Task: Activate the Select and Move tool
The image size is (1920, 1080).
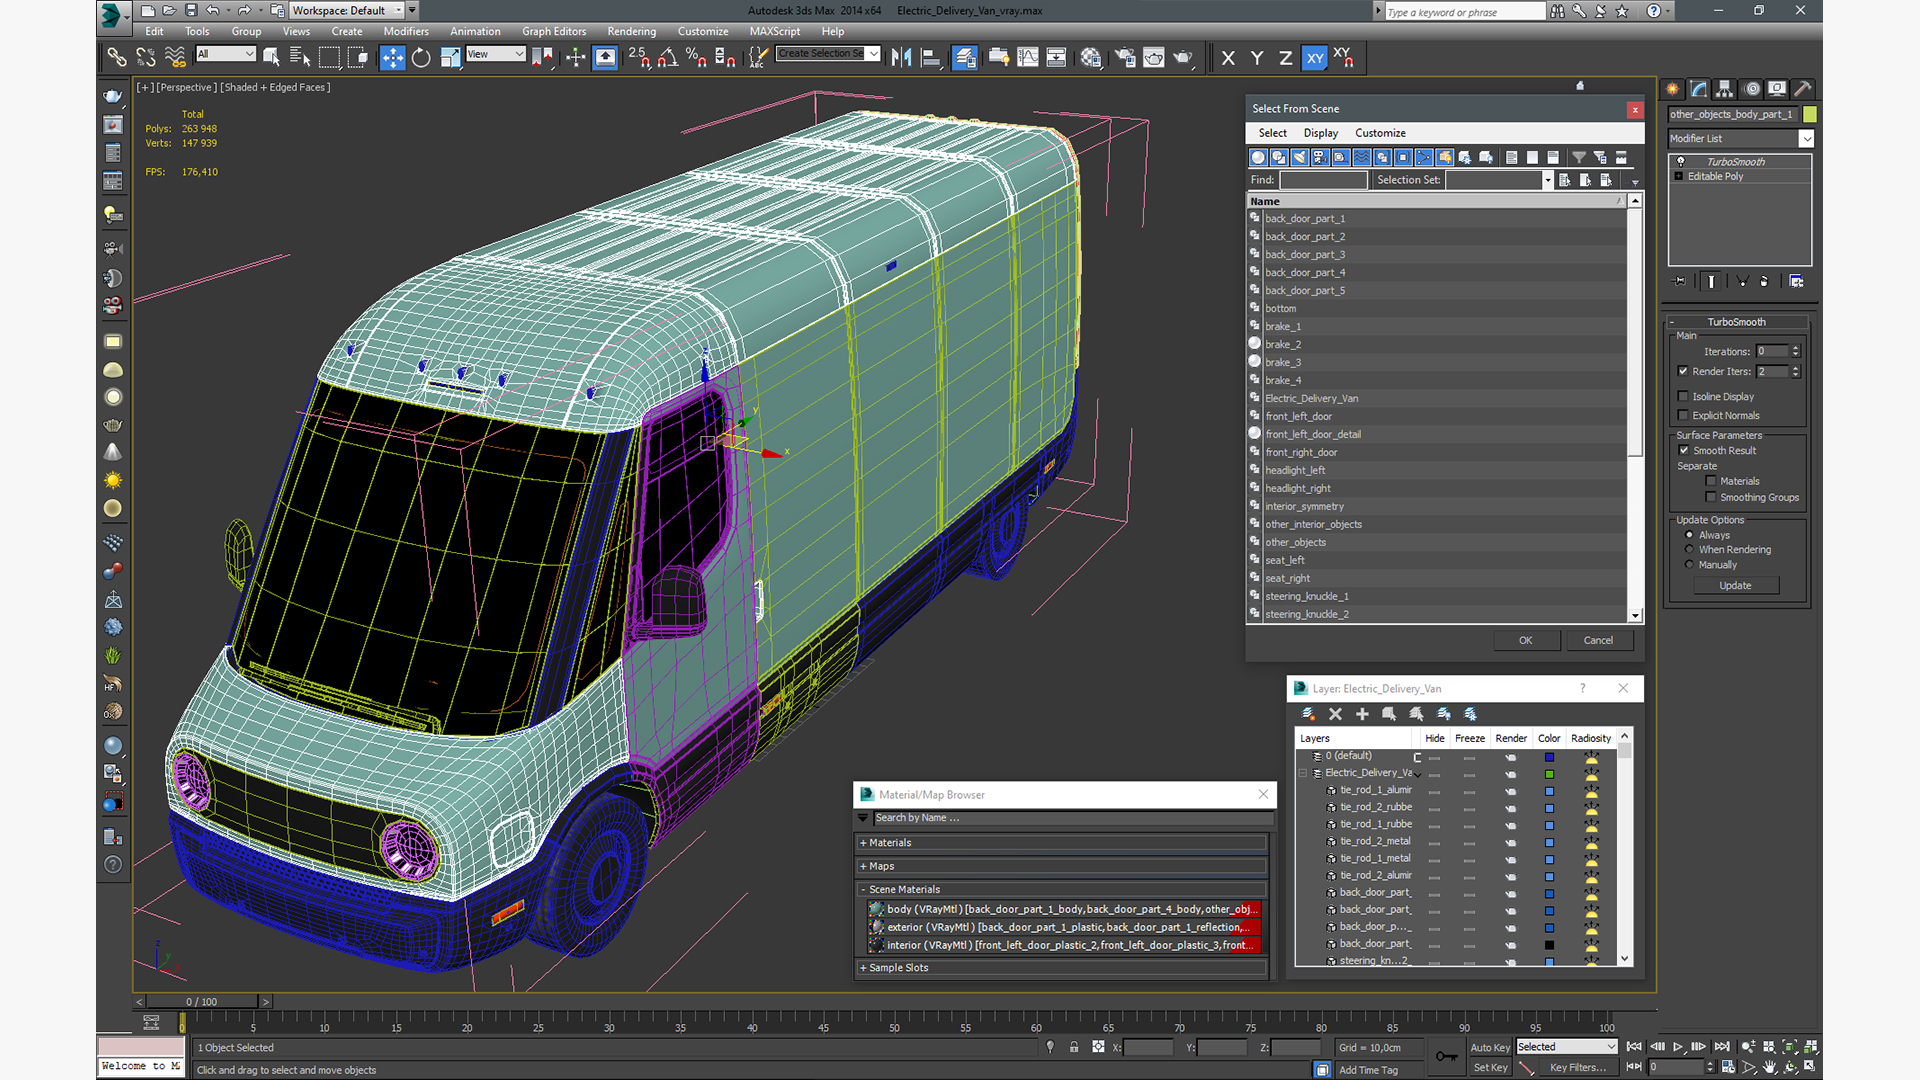Action: tap(392, 58)
